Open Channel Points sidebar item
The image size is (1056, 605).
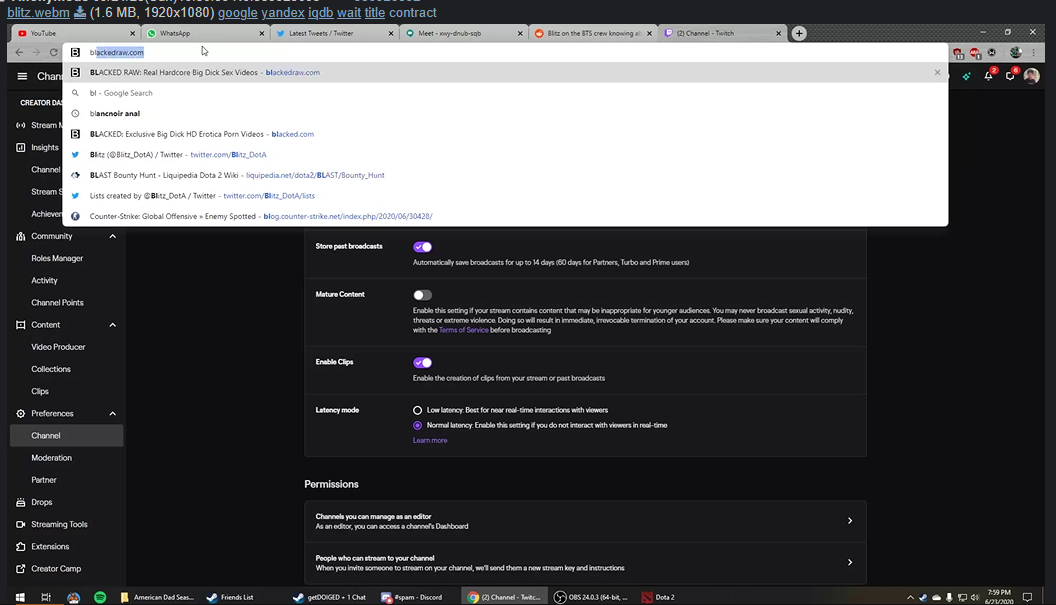(x=57, y=303)
